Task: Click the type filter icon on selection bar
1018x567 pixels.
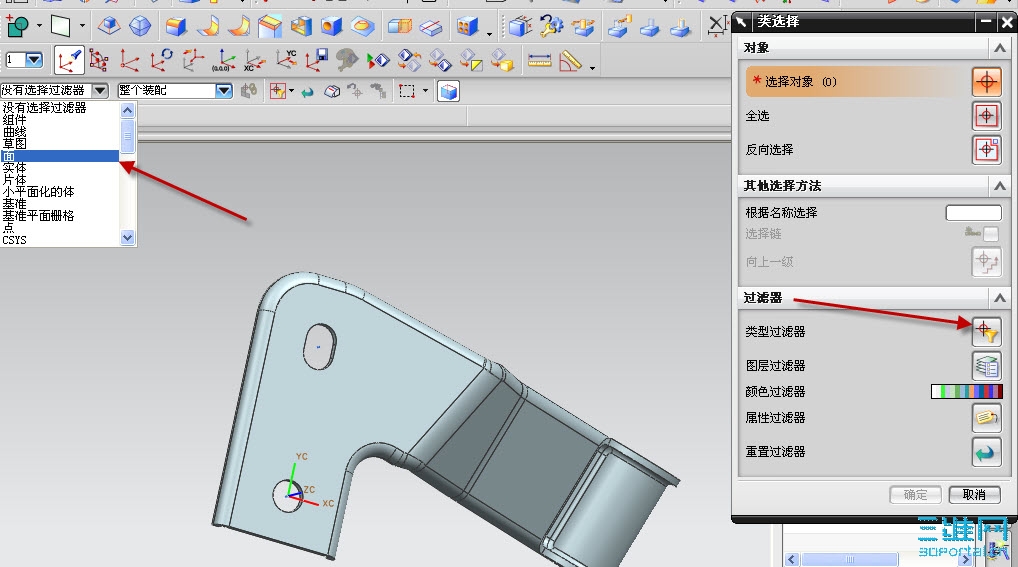Action: [x=278, y=91]
